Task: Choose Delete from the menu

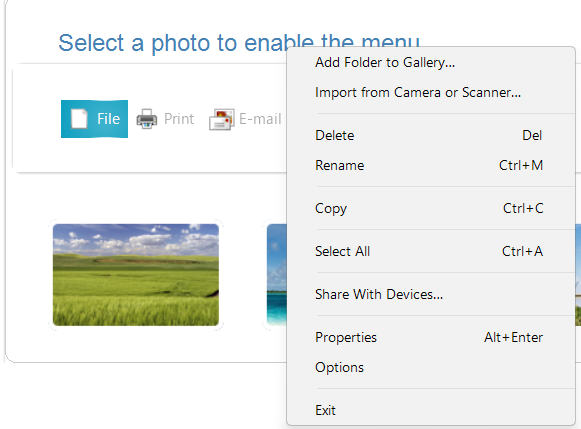Action: [431, 135]
